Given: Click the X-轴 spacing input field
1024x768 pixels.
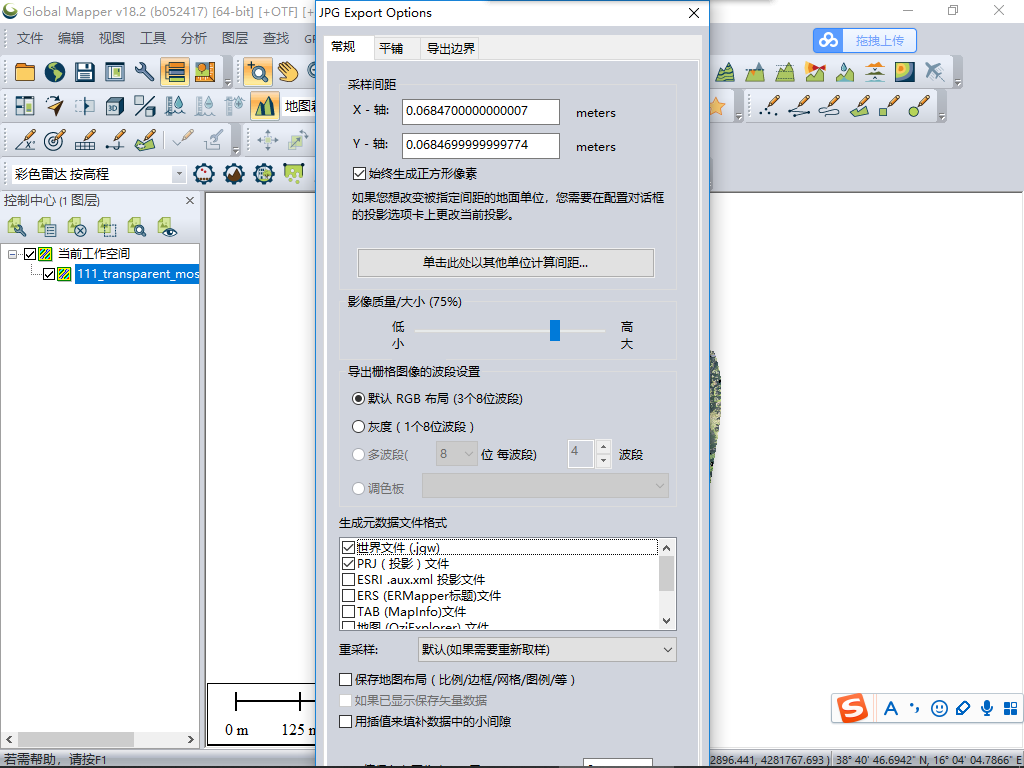Looking at the screenshot, I should (481, 112).
